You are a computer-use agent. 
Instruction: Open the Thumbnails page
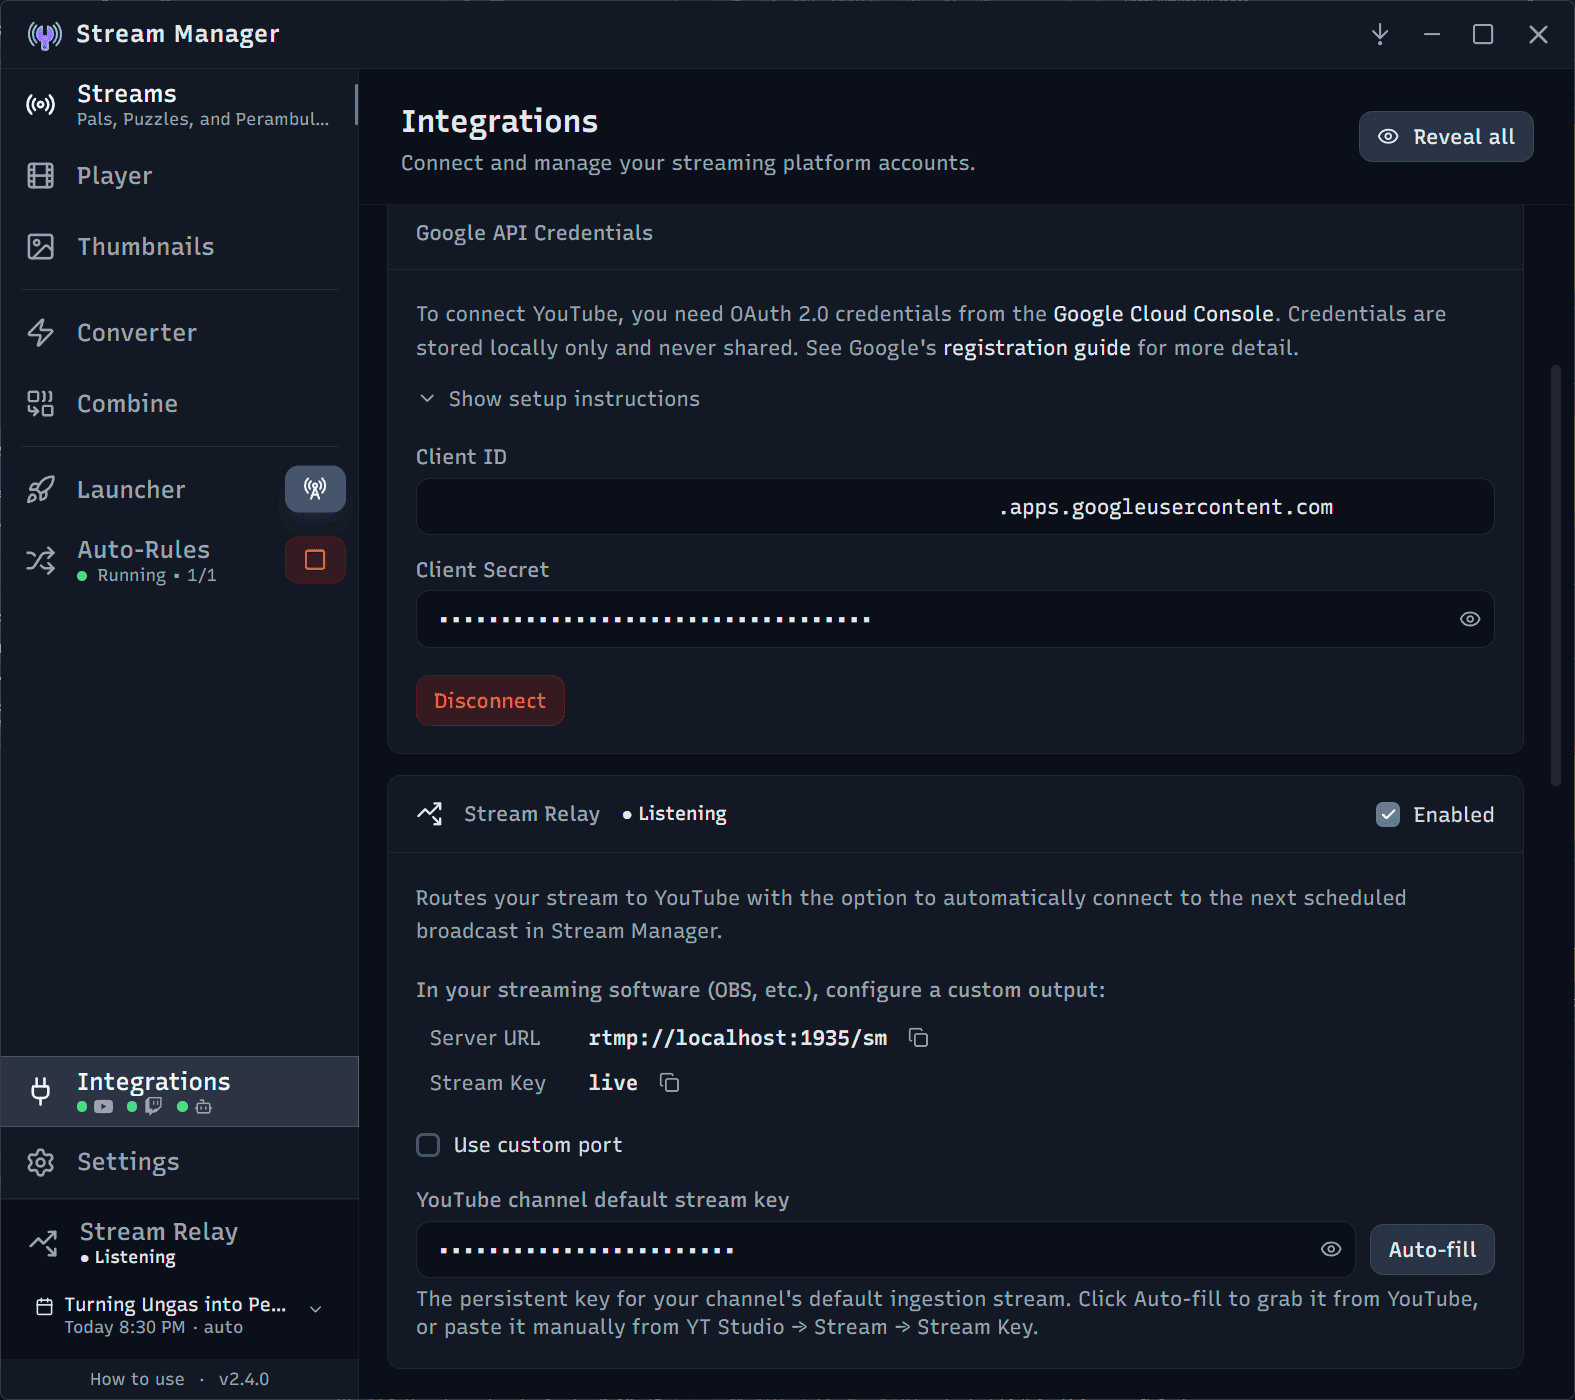click(180, 247)
